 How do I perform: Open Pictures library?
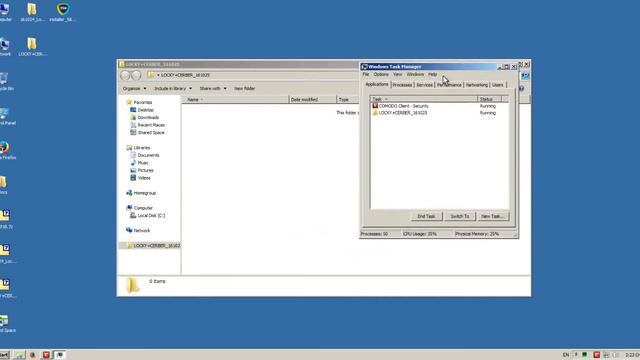coord(145,171)
